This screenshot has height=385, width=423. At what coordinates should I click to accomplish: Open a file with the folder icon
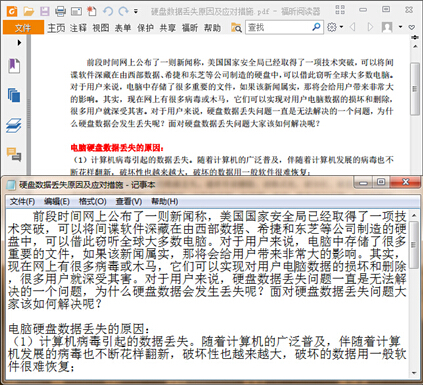(29, 11)
